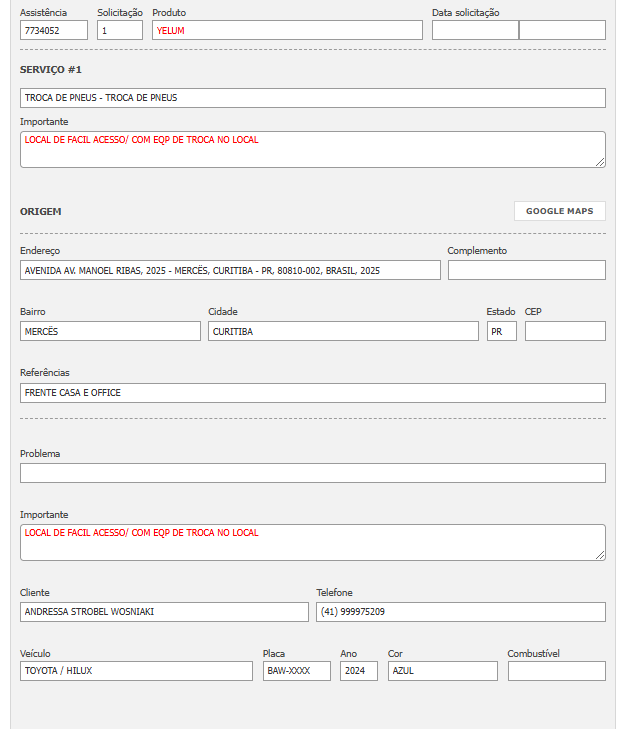Click the Telefone field
The height and width of the screenshot is (729, 627).
click(460, 612)
